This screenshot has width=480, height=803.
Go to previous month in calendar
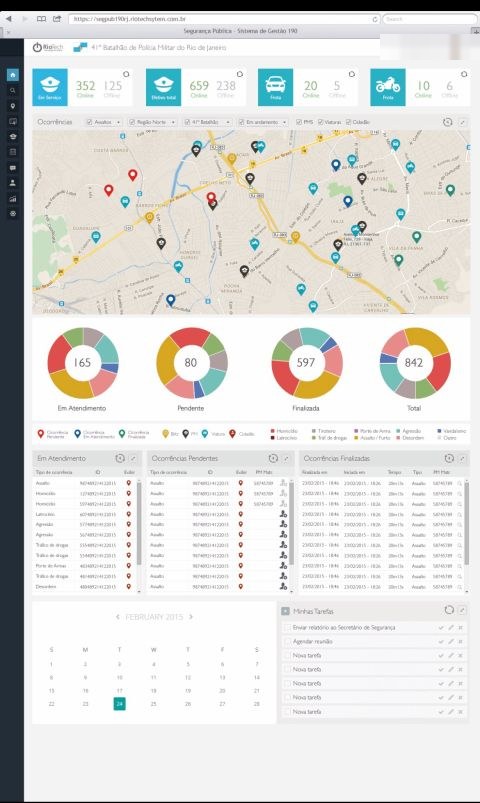tap(117, 617)
